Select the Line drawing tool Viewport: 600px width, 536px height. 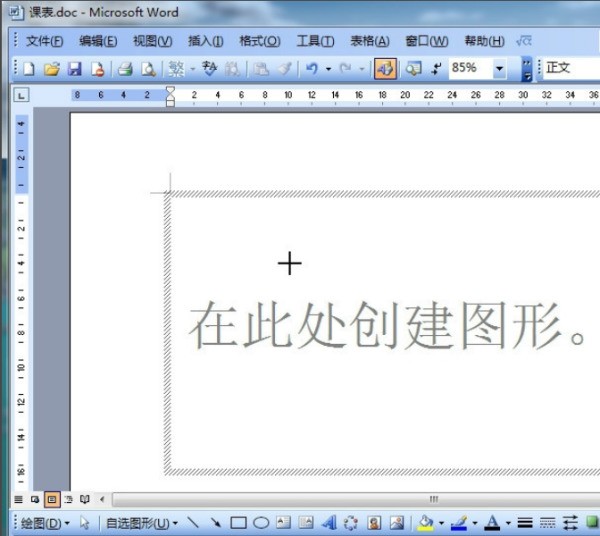[x=193, y=522]
